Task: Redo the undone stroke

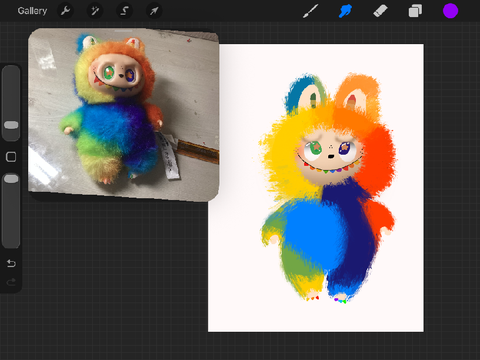Action: (11, 282)
